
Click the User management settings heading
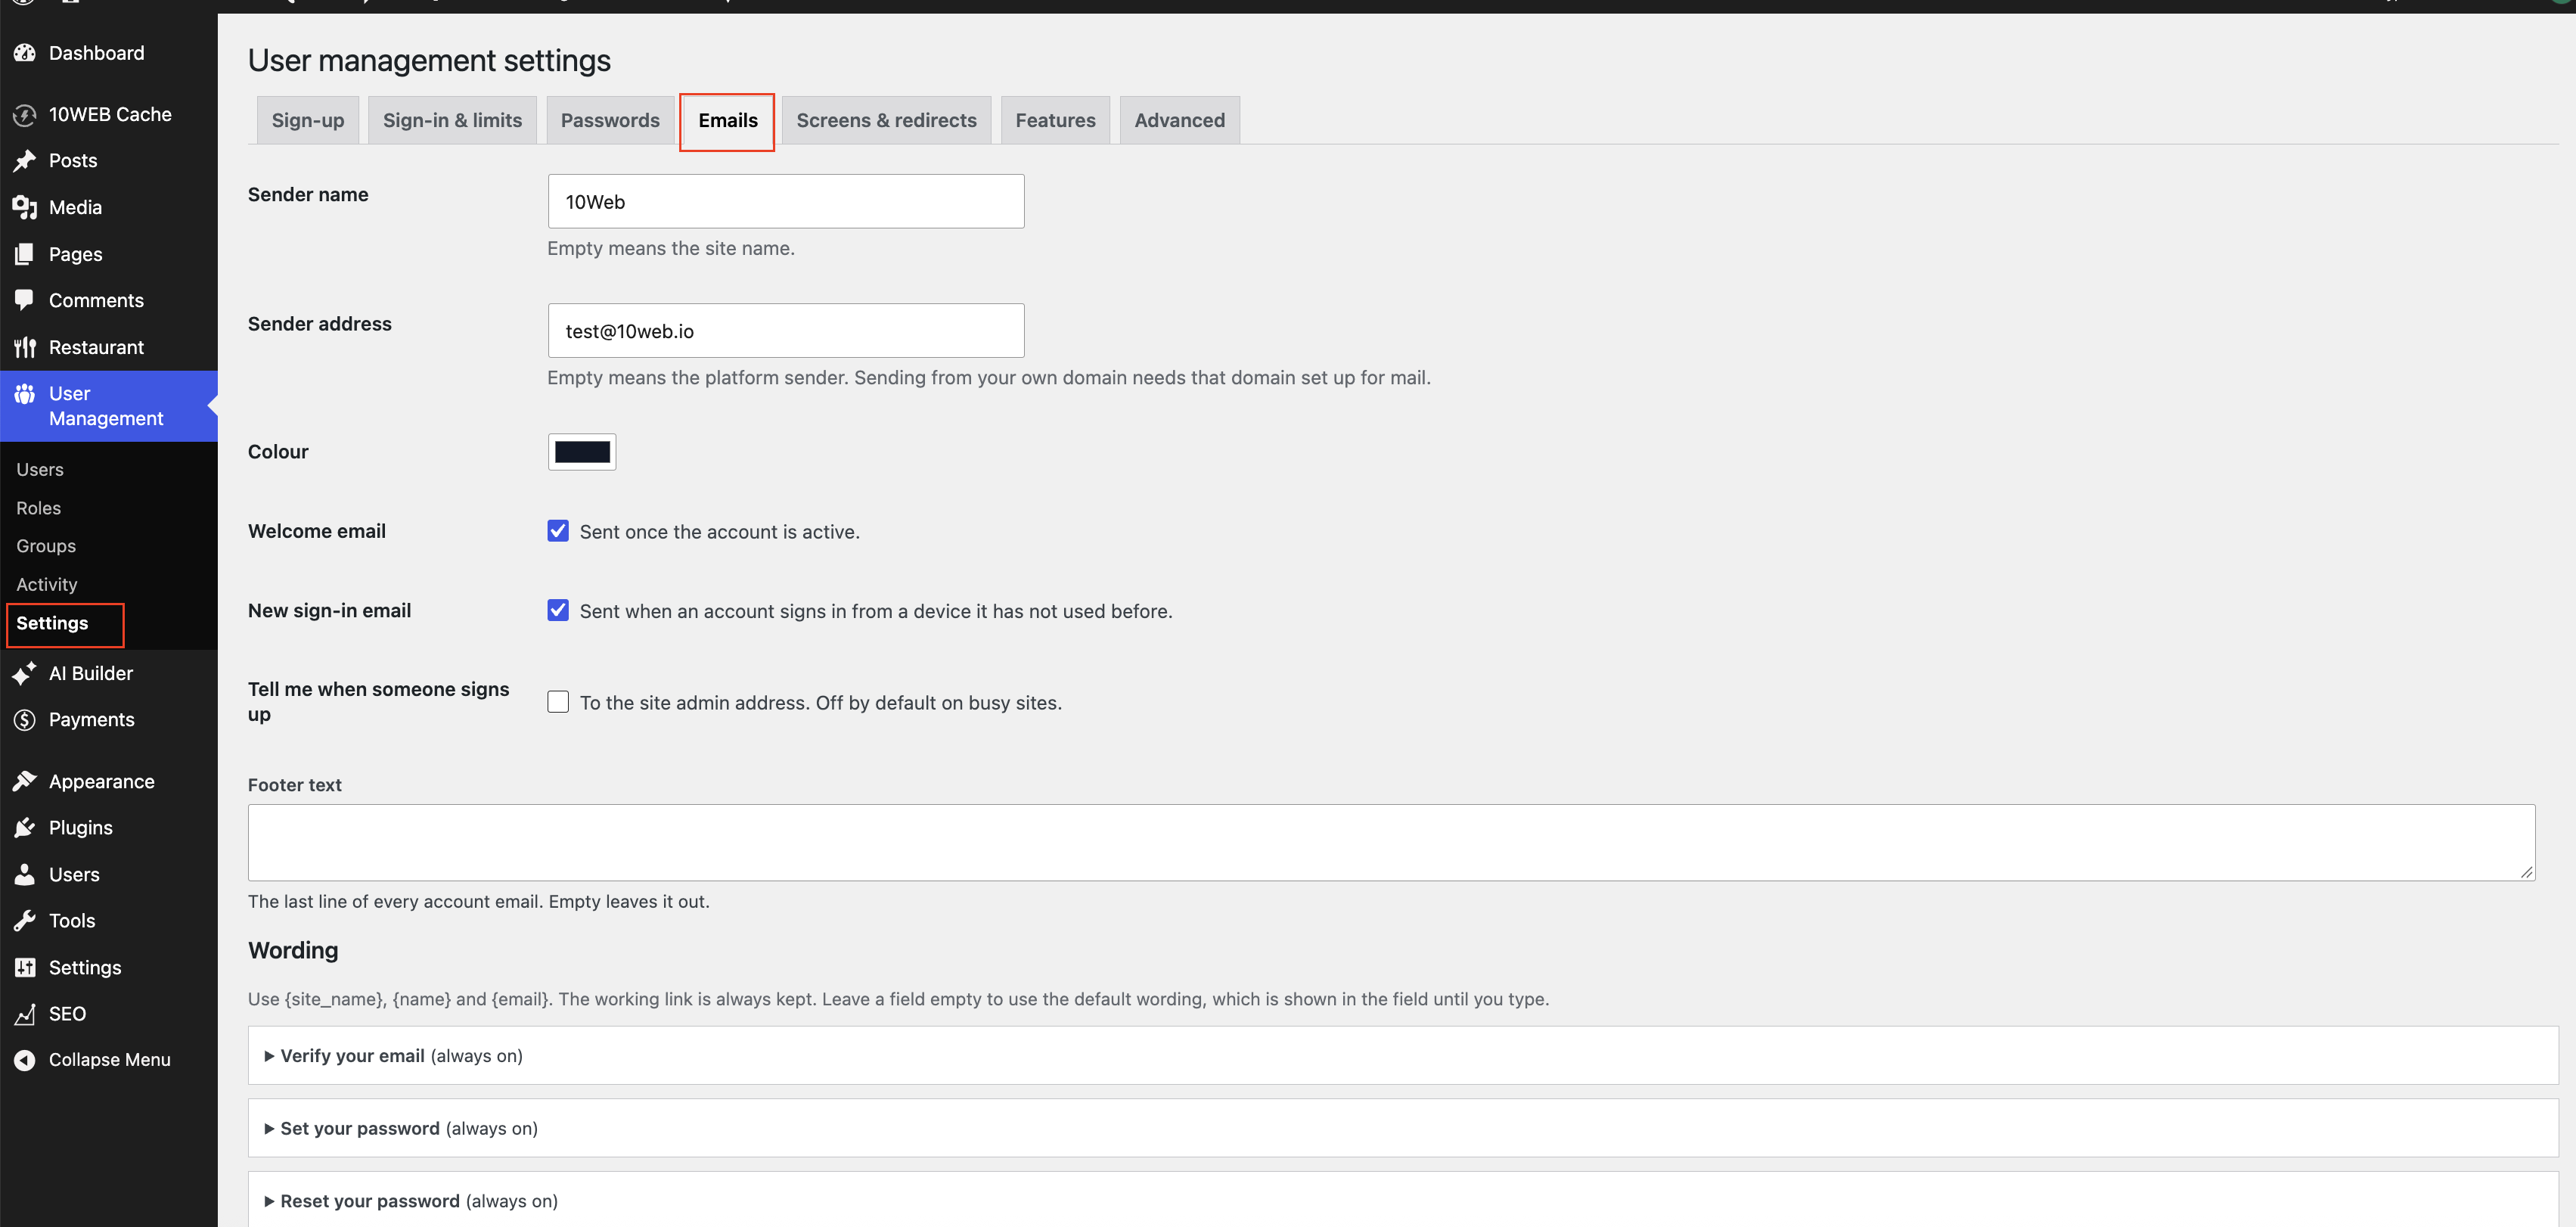pos(429,60)
